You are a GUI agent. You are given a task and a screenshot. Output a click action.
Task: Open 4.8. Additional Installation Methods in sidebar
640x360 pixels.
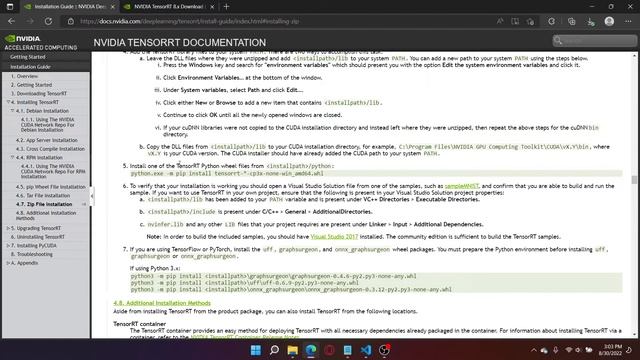tap(46, 216)
